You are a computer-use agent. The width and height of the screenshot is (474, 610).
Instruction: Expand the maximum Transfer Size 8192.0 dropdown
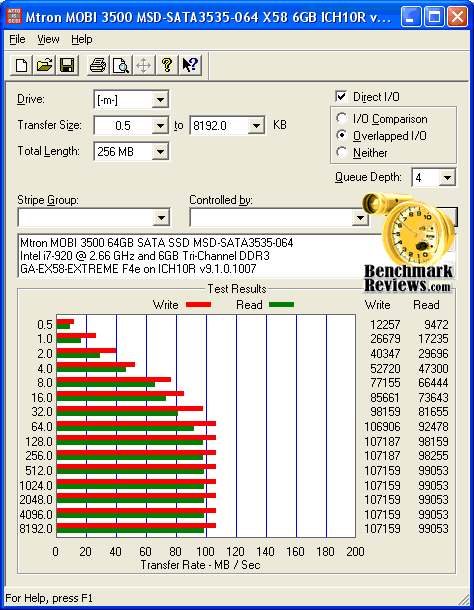point(256,126)
